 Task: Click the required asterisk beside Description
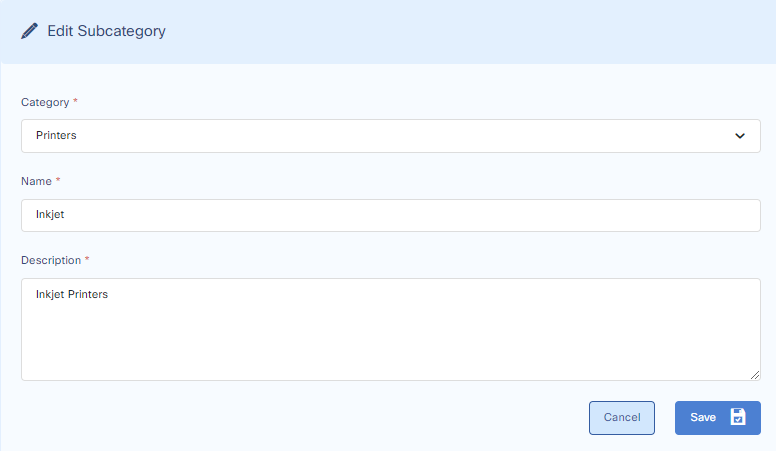(87, 260)
